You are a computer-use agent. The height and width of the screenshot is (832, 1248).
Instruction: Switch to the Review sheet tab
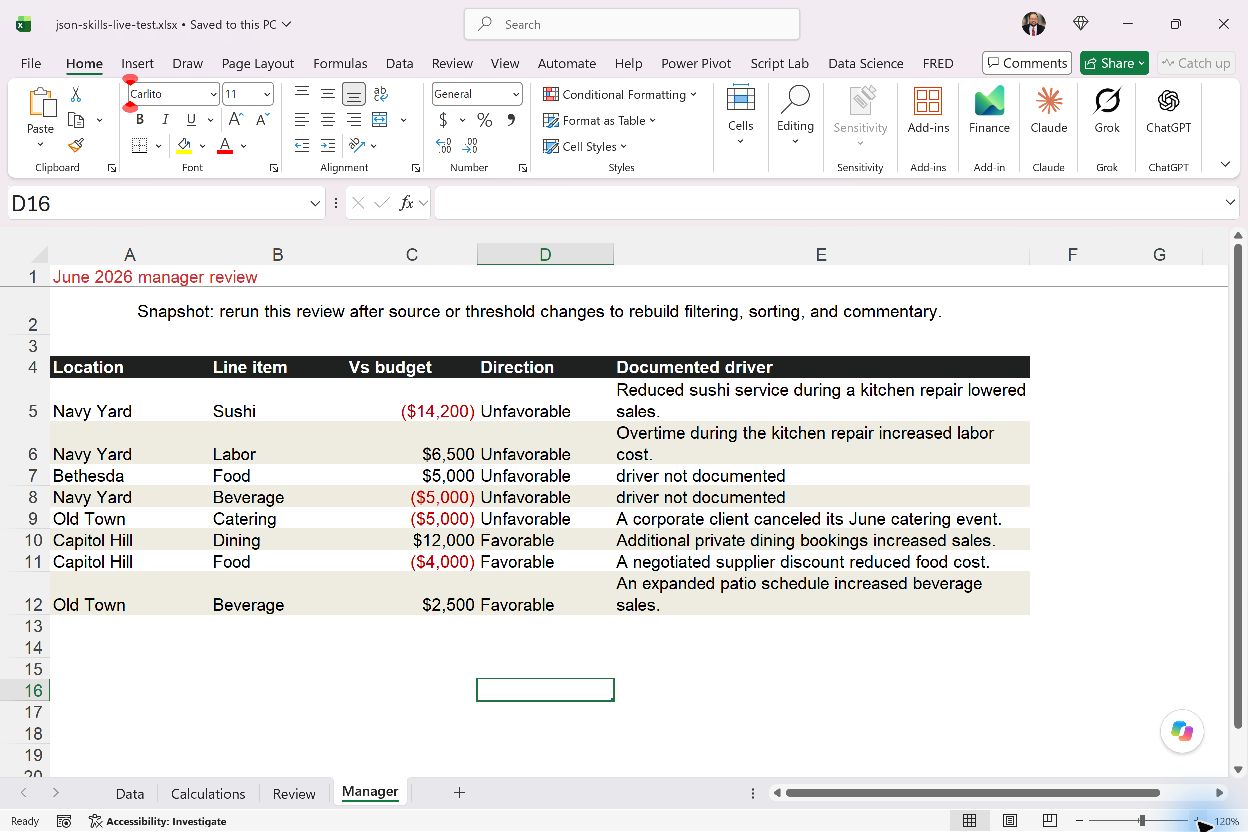point(294,793)
